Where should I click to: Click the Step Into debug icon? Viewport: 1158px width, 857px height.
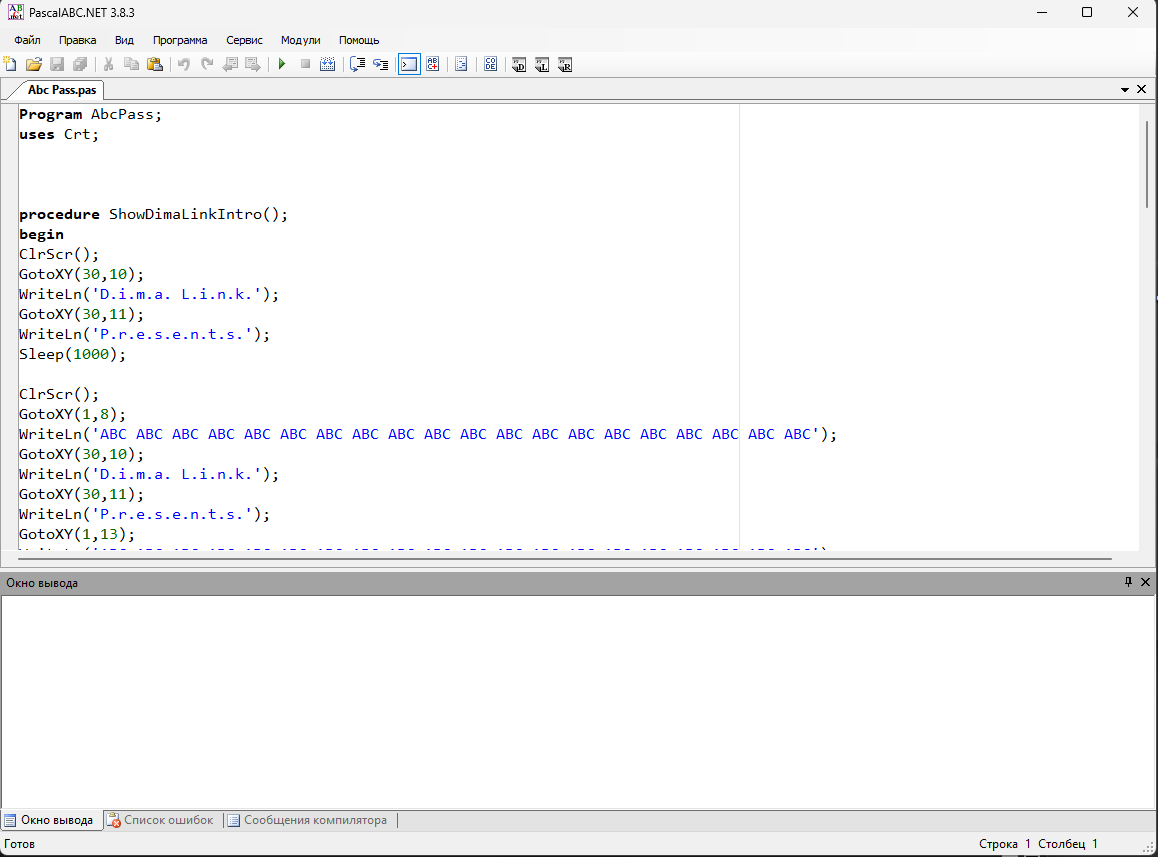coord(380,64)
